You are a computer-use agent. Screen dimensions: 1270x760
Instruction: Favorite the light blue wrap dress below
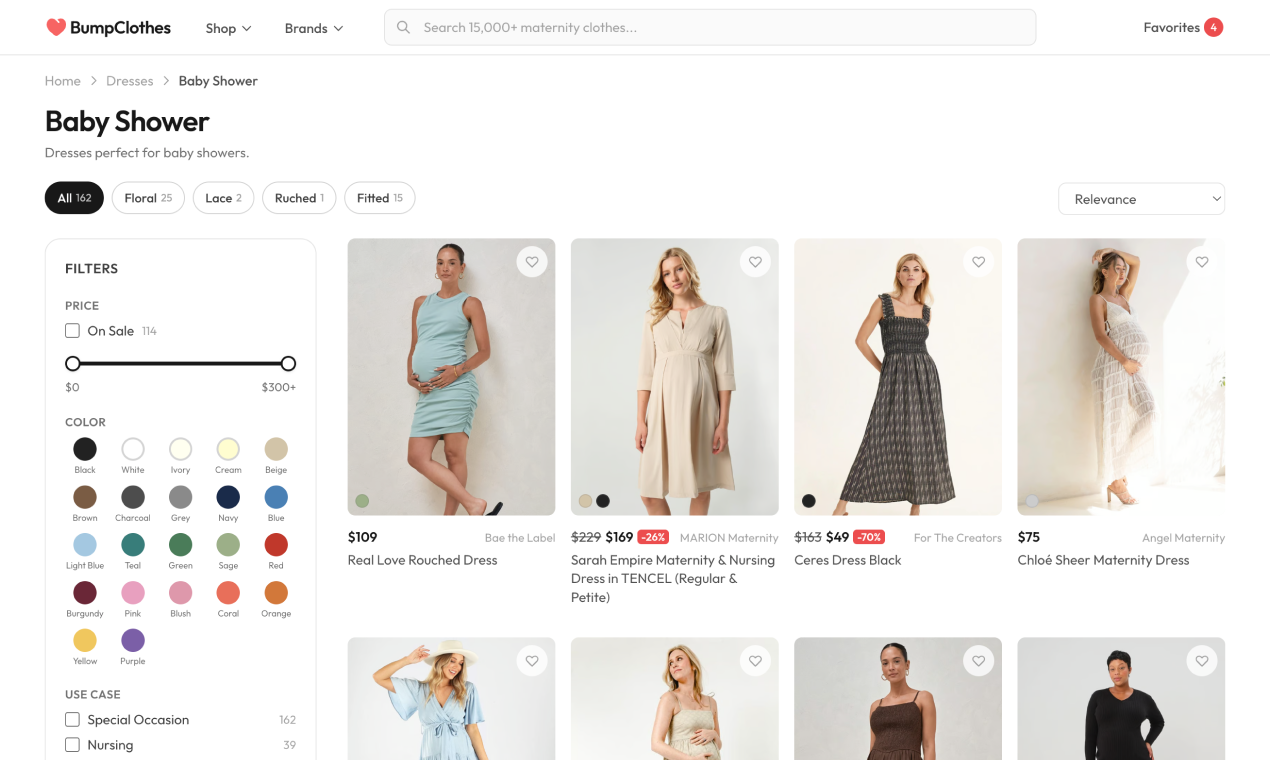[x=532, y=661]
